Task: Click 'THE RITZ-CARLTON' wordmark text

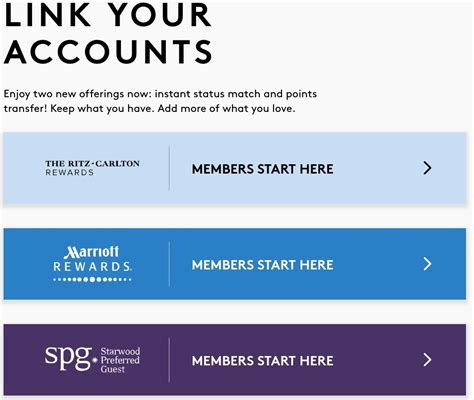Action: [x=92, y=164]
